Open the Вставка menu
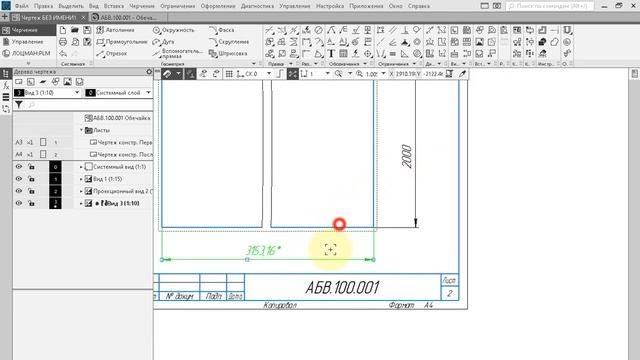This screenshot has height=360, width=640. pyautogui.click(x=114, y=6)
